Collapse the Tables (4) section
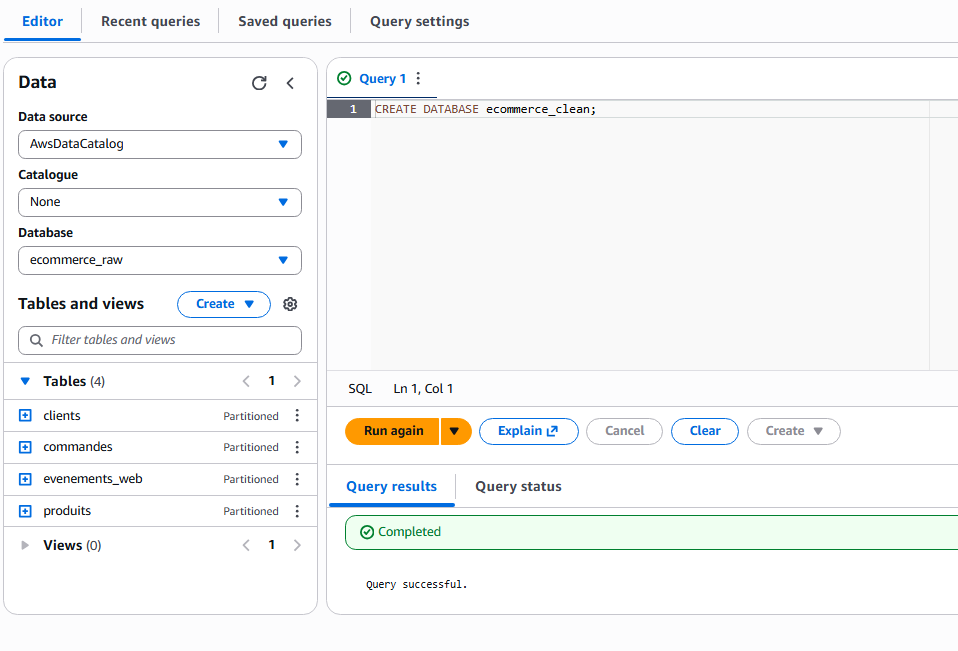The height and width of the screenshot is (651, 958). (25, 381)
